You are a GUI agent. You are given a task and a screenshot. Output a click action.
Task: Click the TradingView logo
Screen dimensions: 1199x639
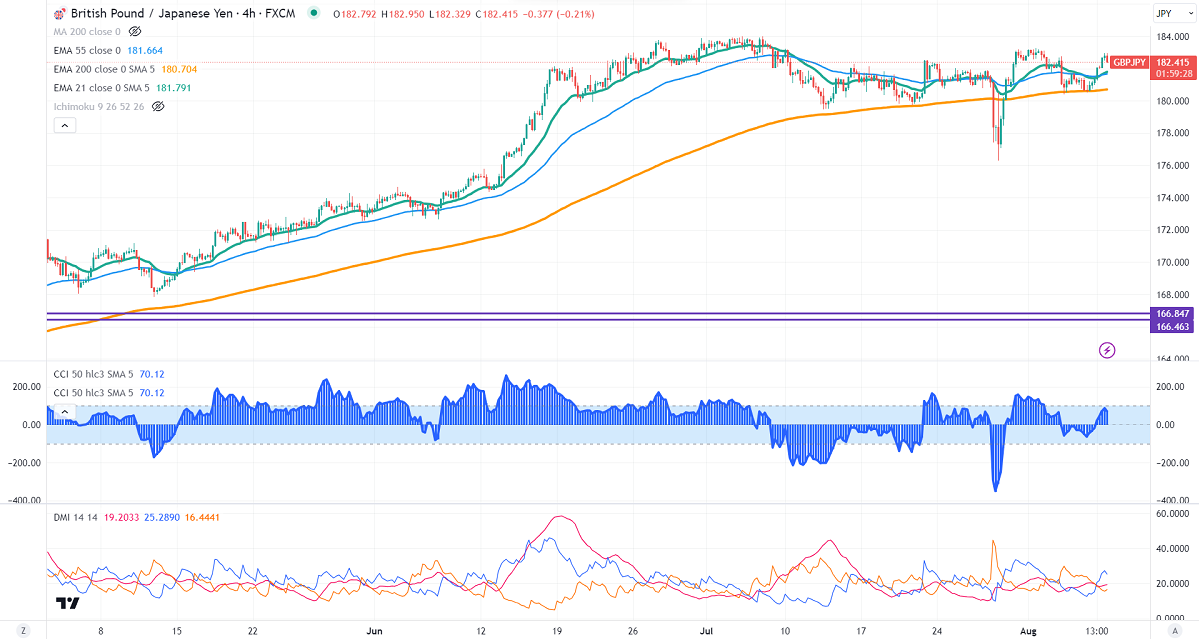click(67, 603)
